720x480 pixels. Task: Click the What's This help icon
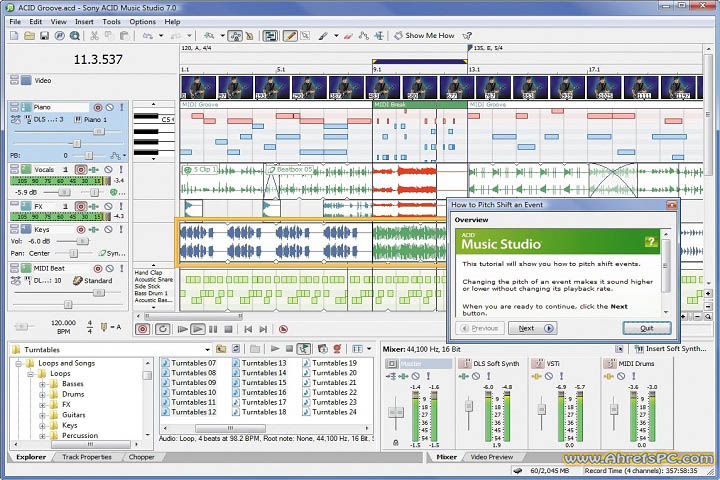pos(467,36)
